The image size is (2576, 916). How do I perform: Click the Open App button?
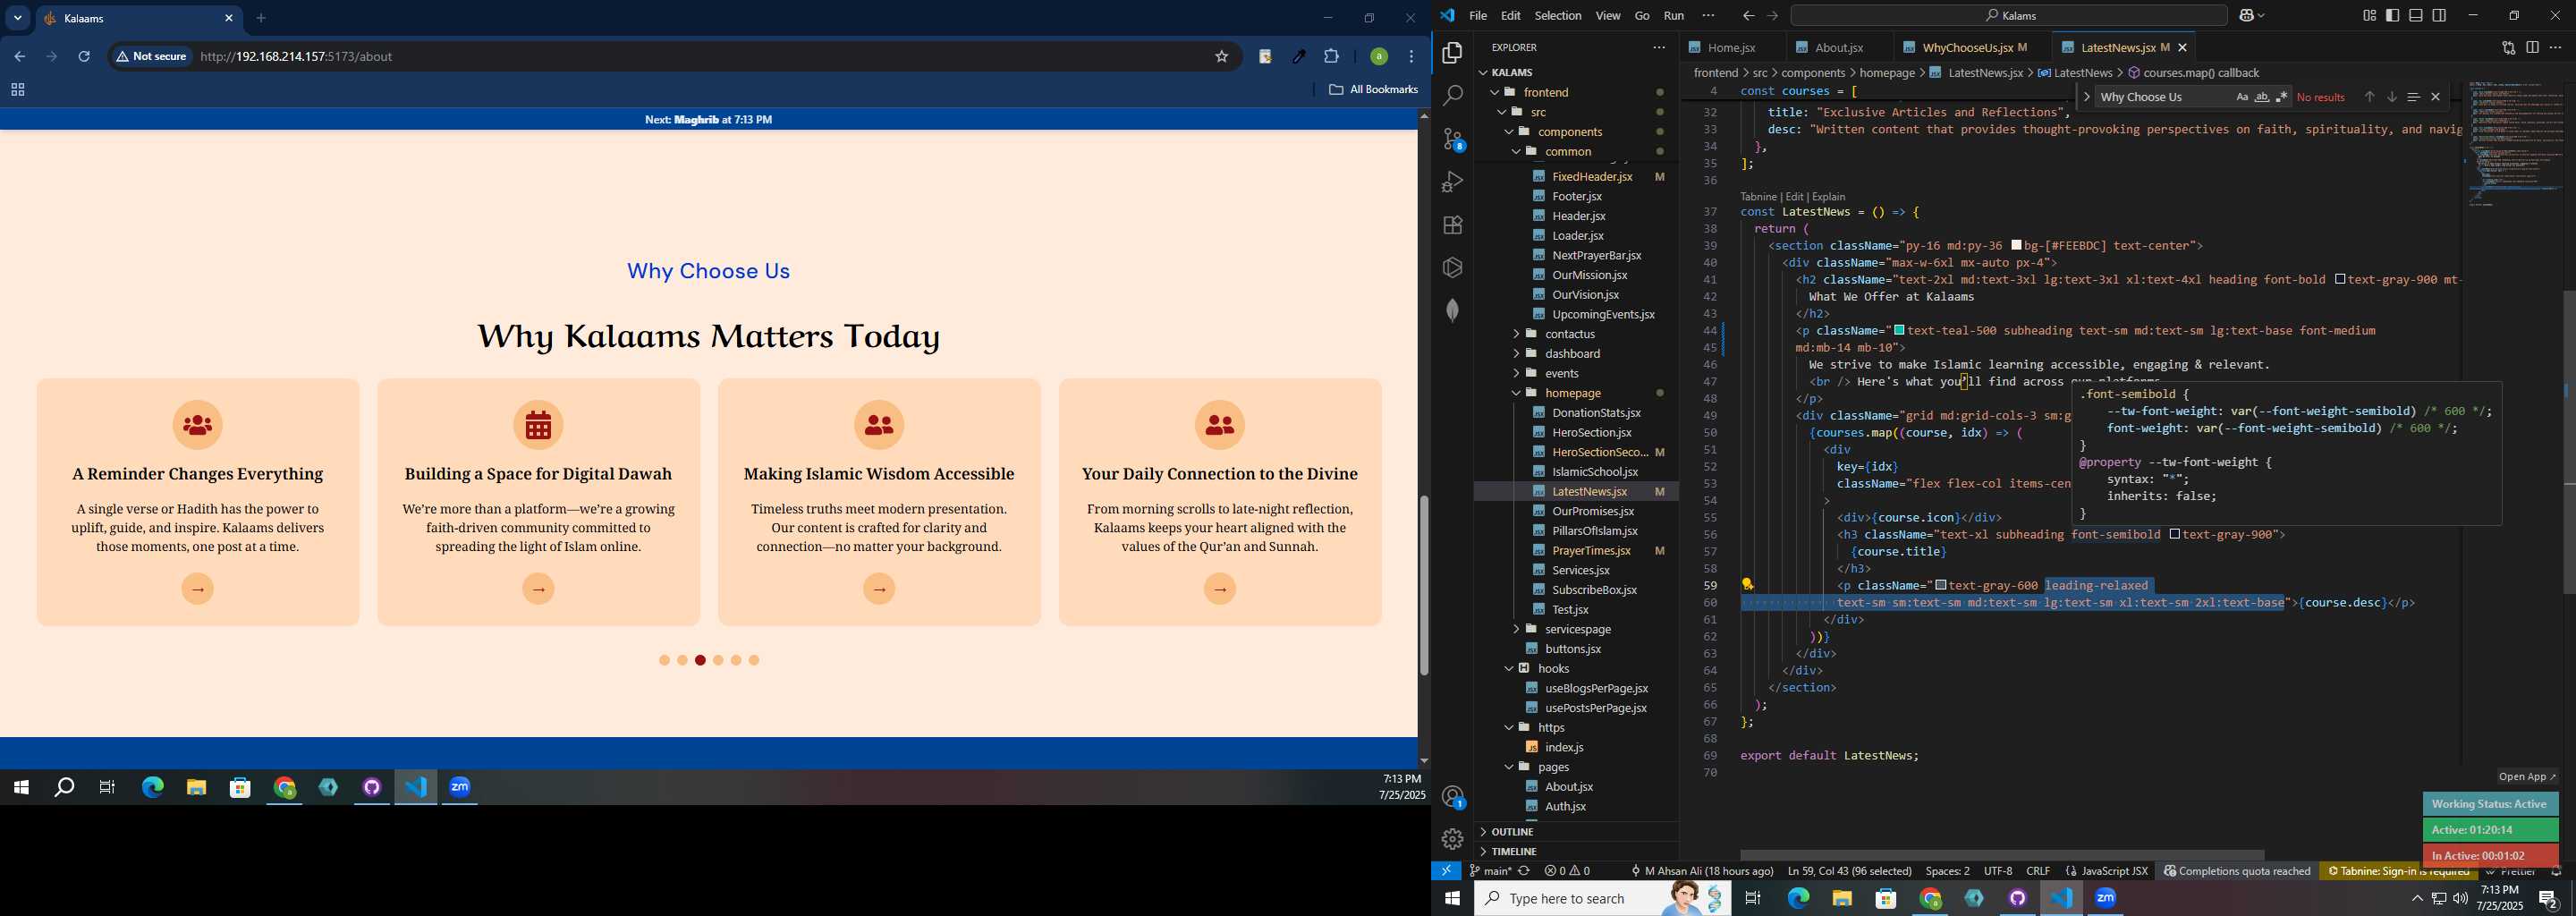tap(2526, 777)
